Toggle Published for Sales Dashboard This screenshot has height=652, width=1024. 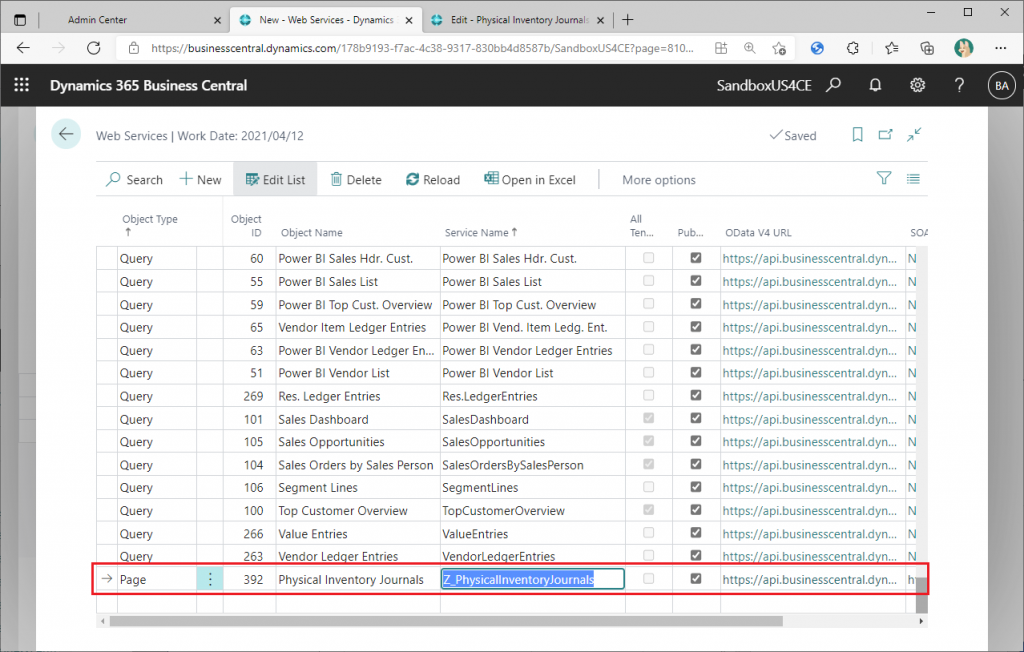coord(696,418)
